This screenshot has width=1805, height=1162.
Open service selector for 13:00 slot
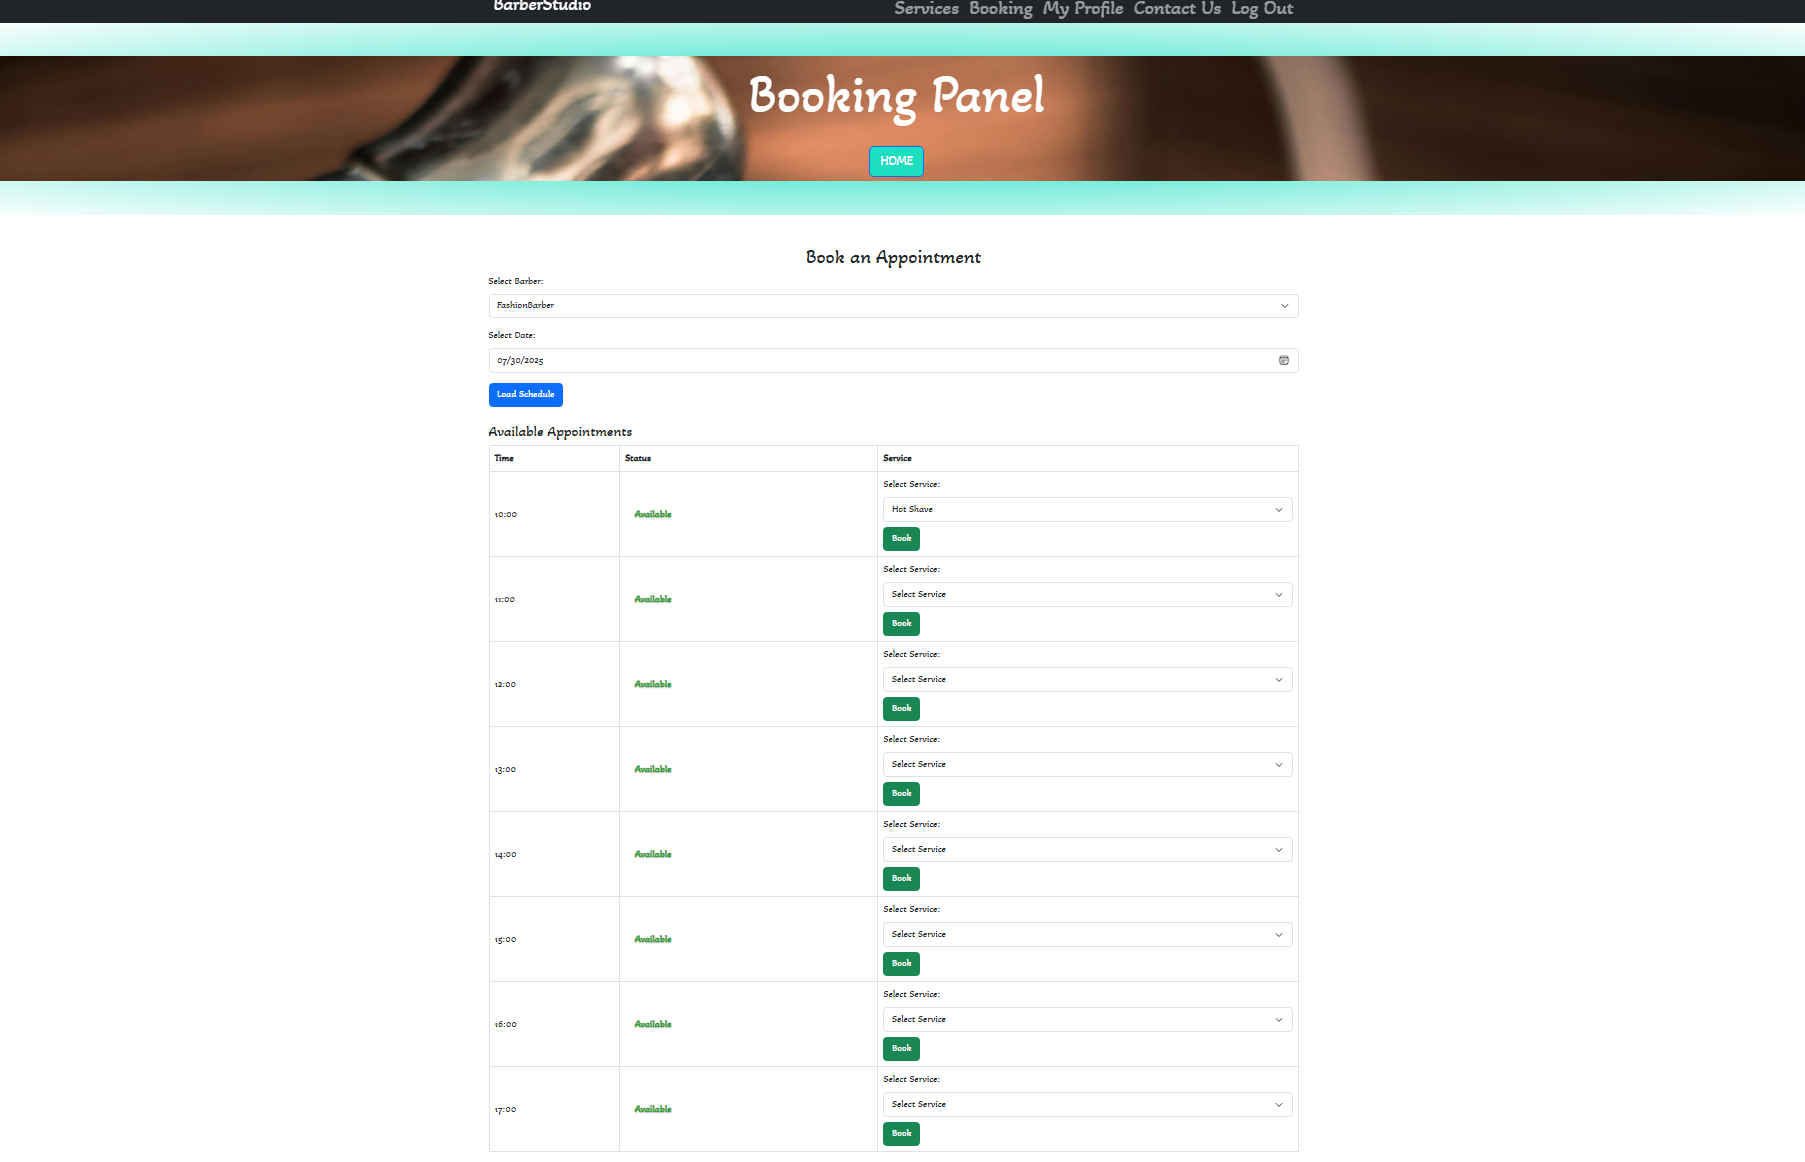click(x=1086, y=765)
